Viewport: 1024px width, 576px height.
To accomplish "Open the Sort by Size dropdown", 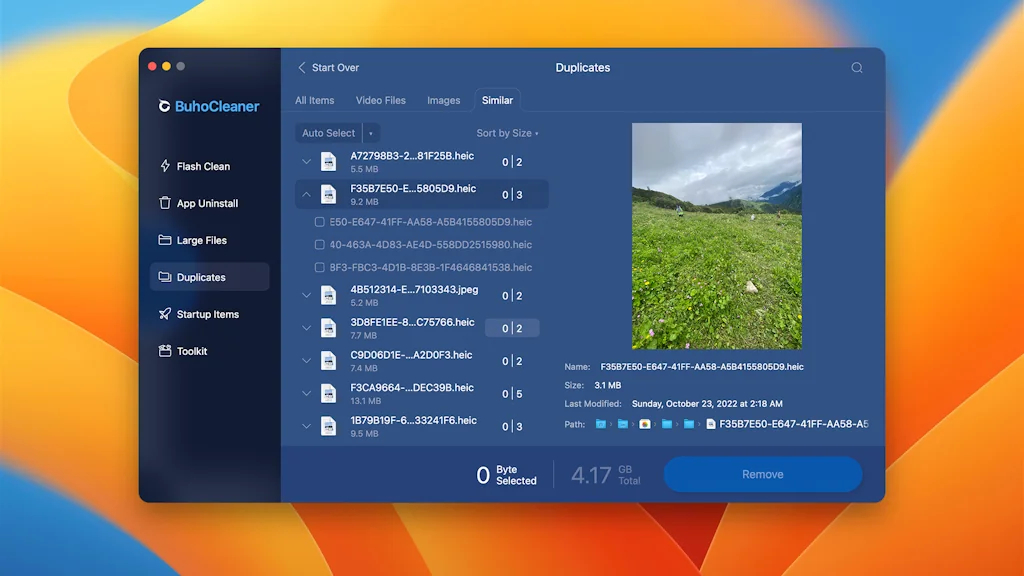I will point(507,133).
